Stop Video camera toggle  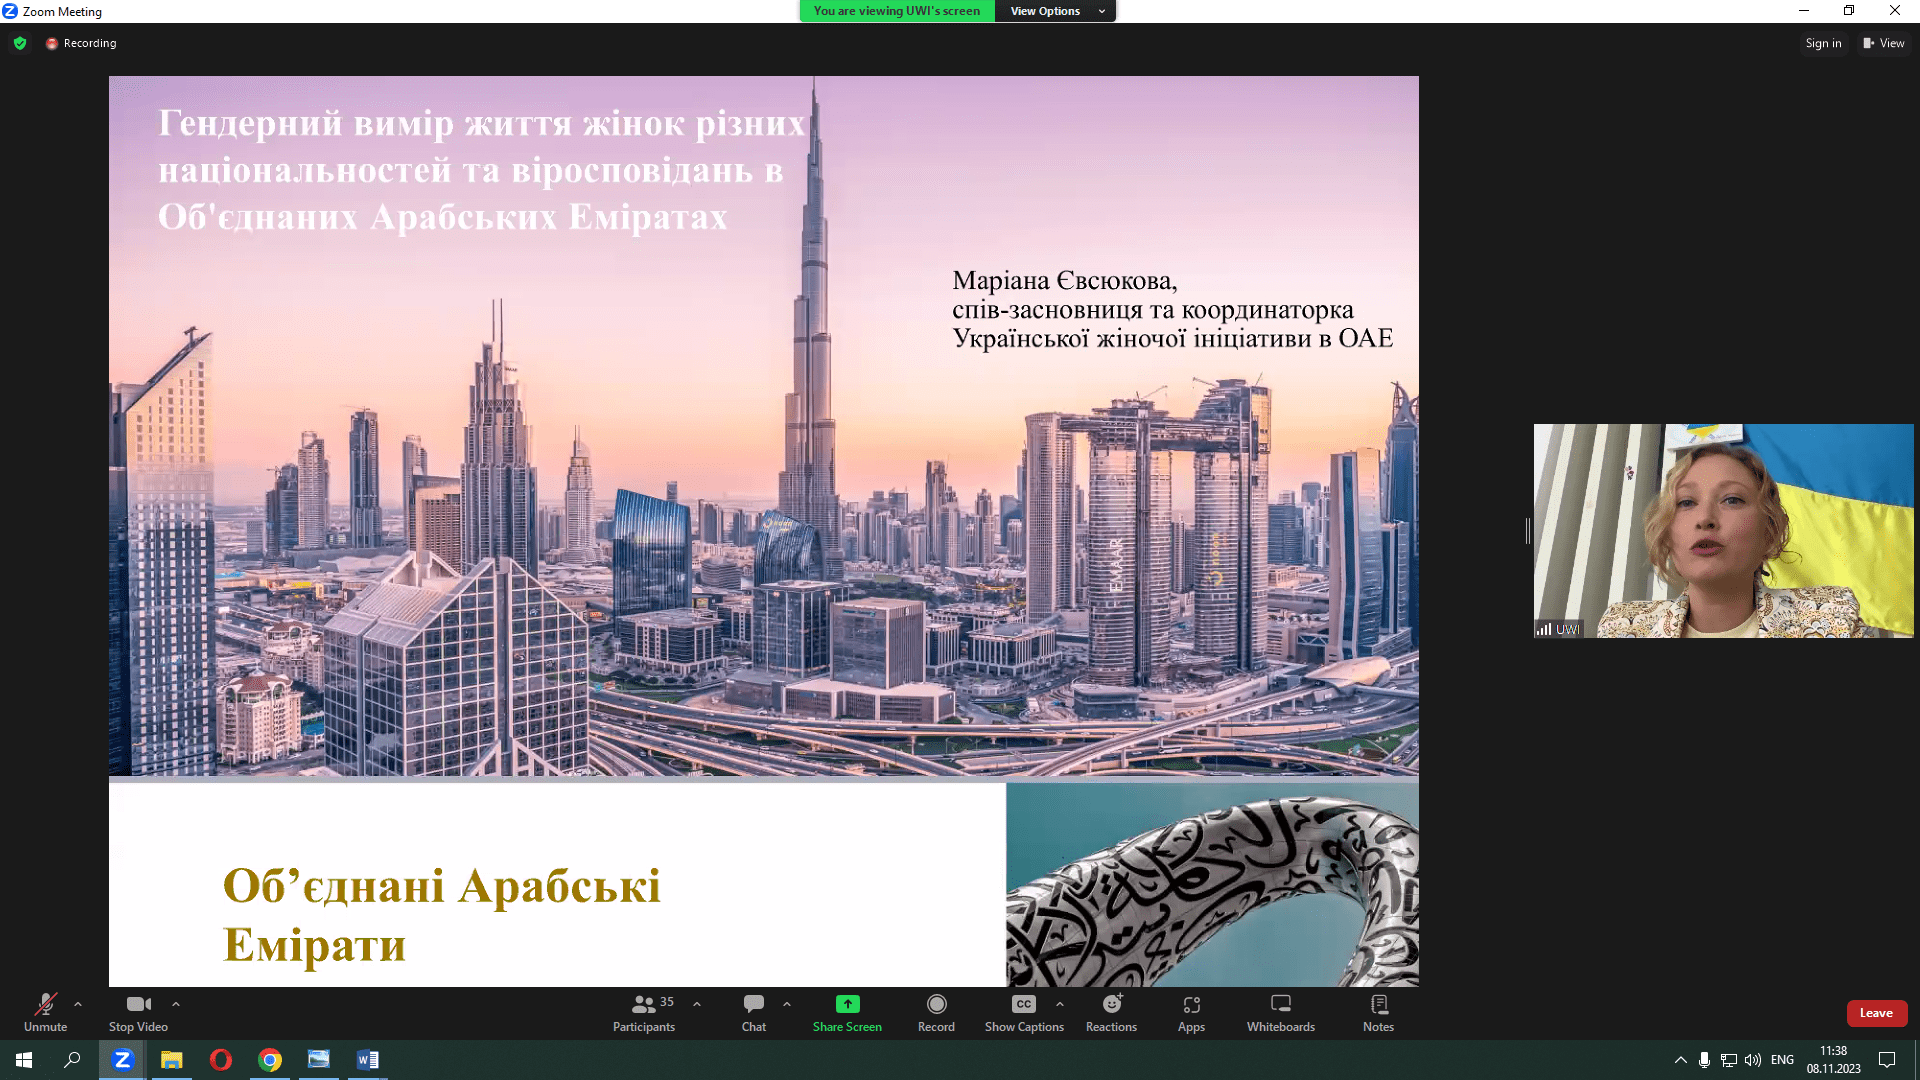(x=138, y=1005)
